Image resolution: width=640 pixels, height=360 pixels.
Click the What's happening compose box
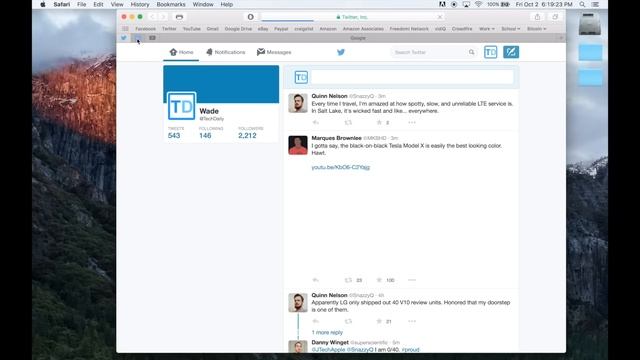[x=412, y=77]
